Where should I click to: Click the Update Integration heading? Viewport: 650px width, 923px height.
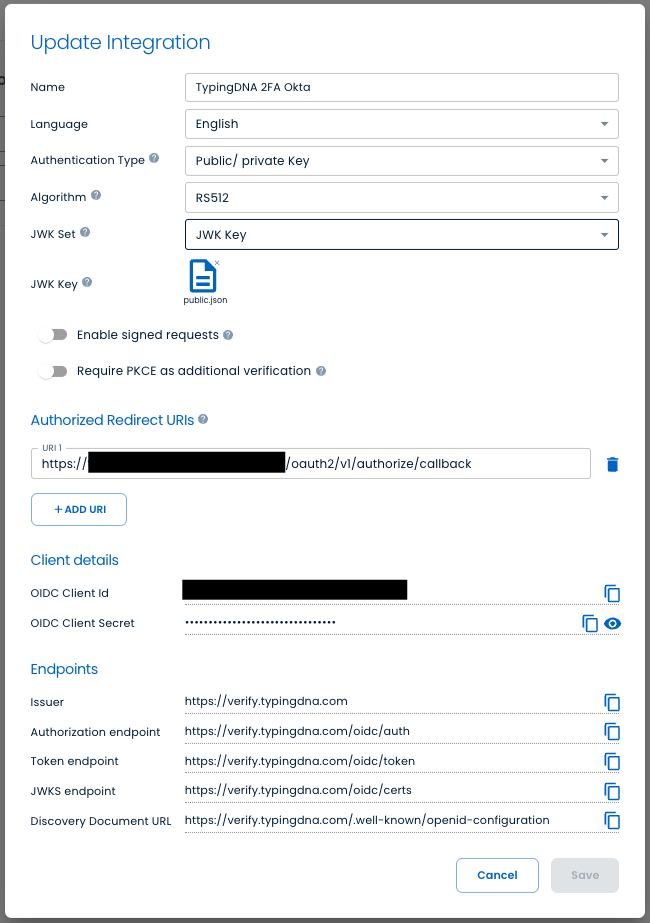click(120, 42)
